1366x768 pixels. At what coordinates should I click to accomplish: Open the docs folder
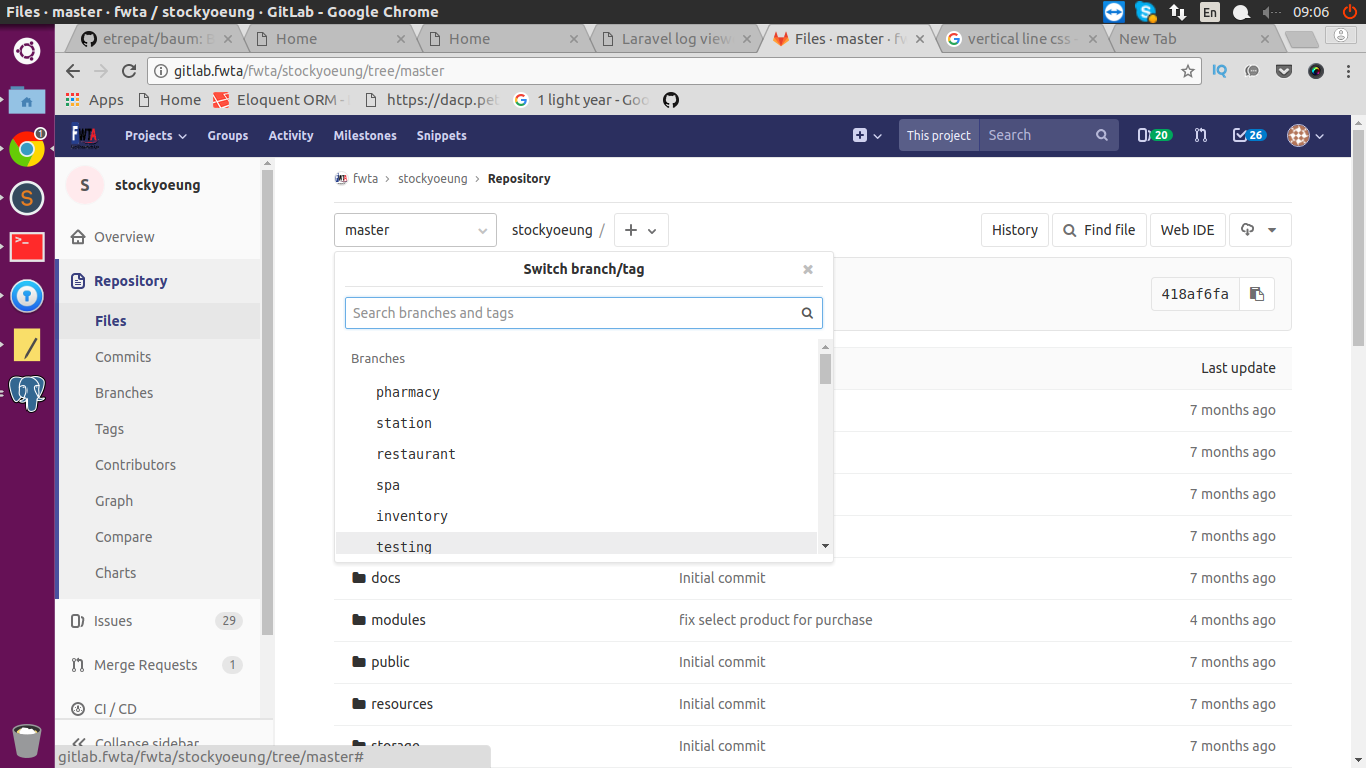click(x=385, y=578)
